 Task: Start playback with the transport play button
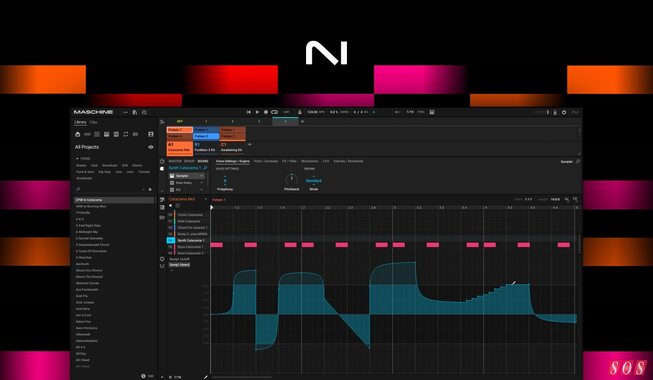[257, 112]
